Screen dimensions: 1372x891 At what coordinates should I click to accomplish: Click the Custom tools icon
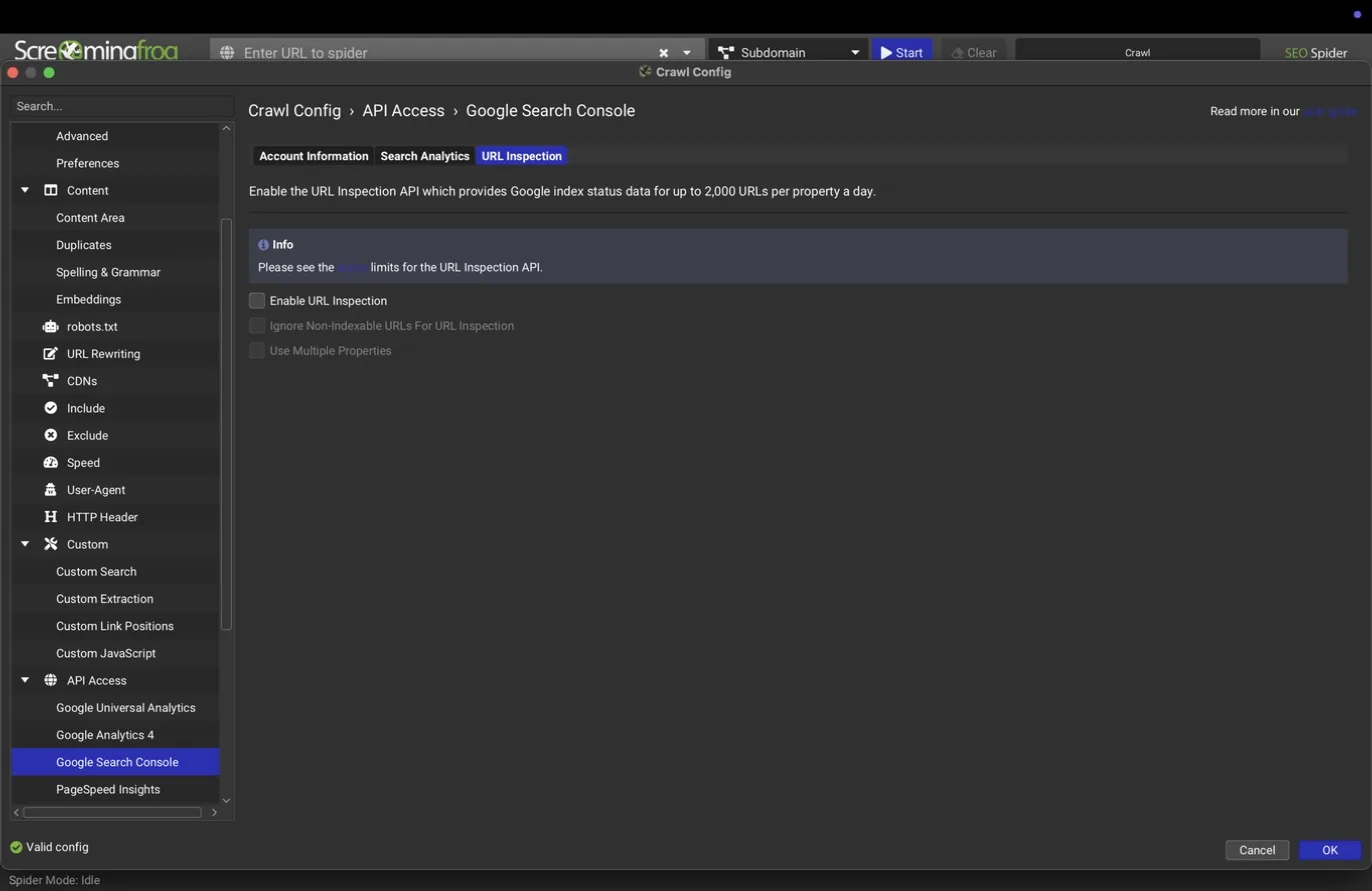(x=51, y=544)
